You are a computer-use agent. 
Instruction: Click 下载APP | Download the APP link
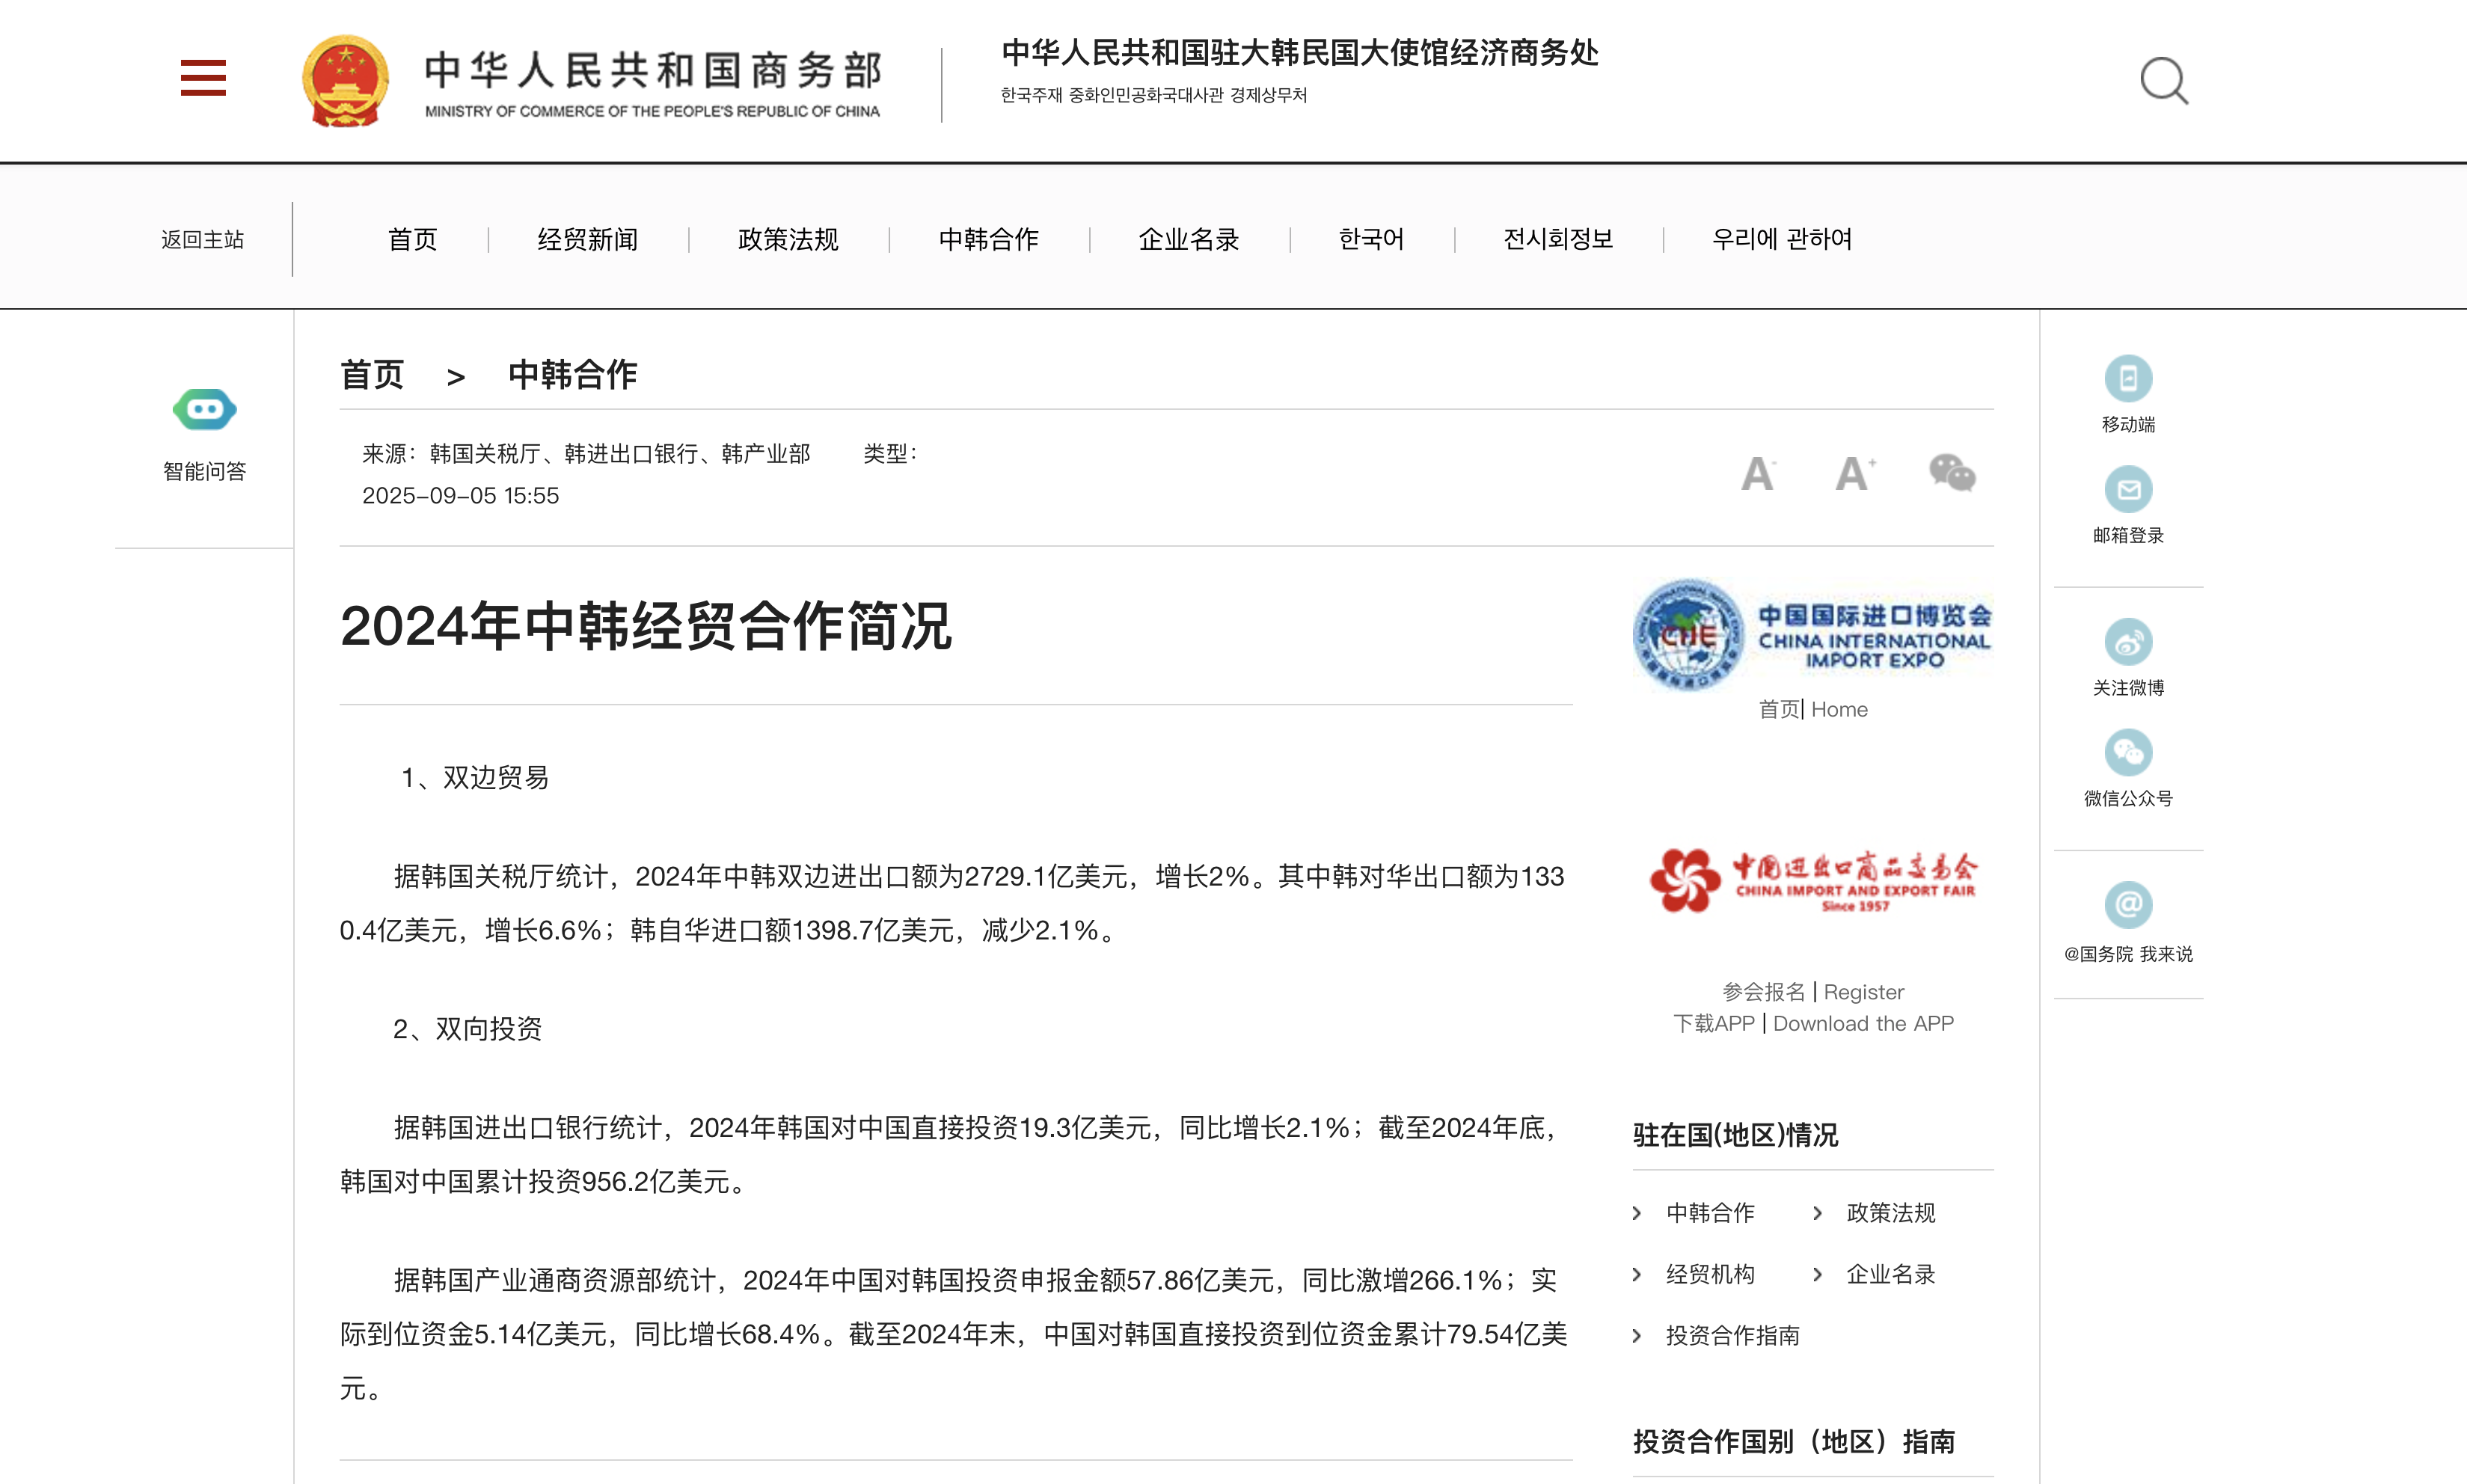[x=1813, y=1024]
